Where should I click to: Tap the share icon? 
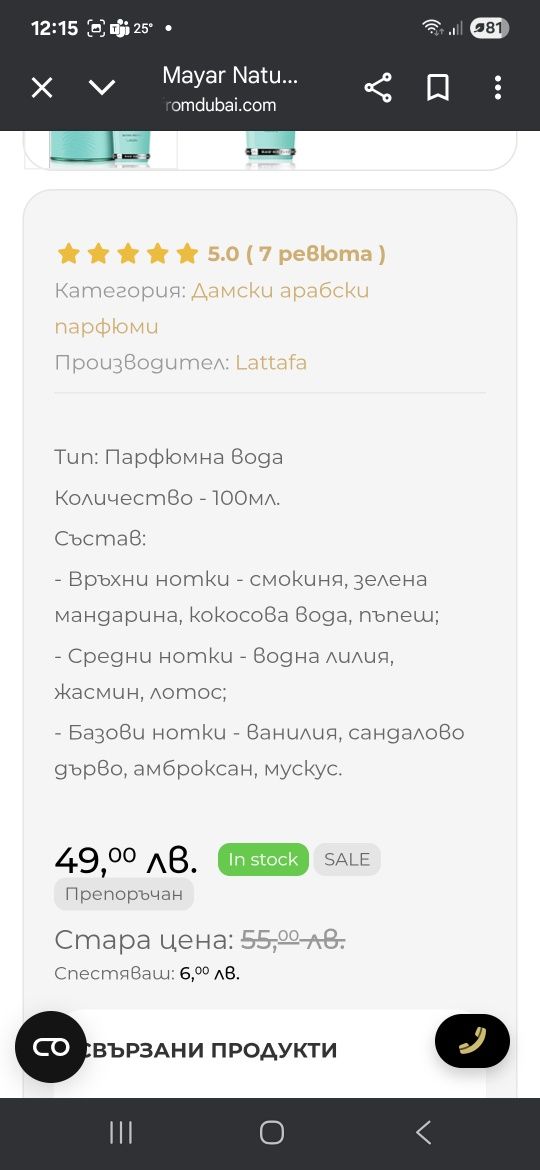click(x=378, y=89)
